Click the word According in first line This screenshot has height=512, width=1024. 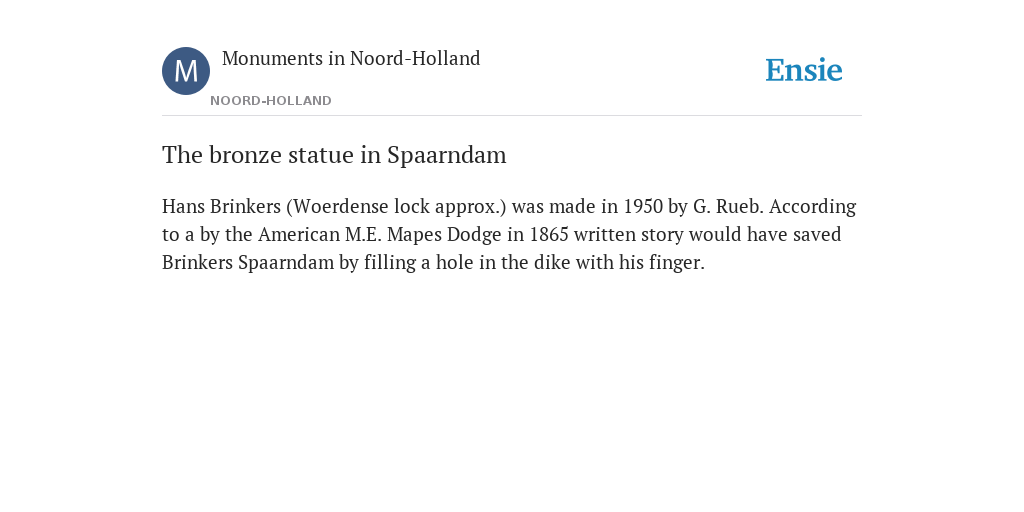(812, 206)
